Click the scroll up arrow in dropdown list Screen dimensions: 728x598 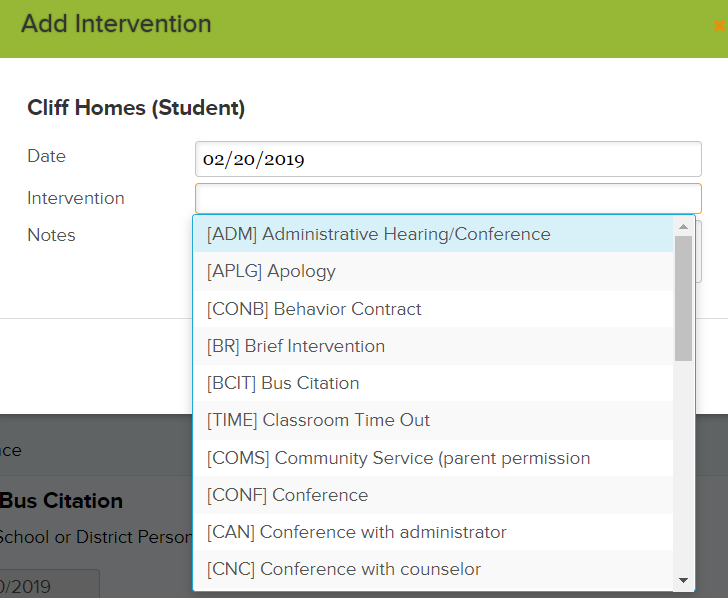click(x=683, y=227)
